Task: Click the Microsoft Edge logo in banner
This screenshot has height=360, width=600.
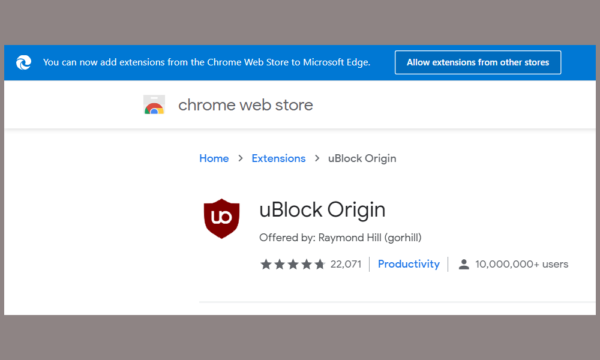Action: coord(23,62)
